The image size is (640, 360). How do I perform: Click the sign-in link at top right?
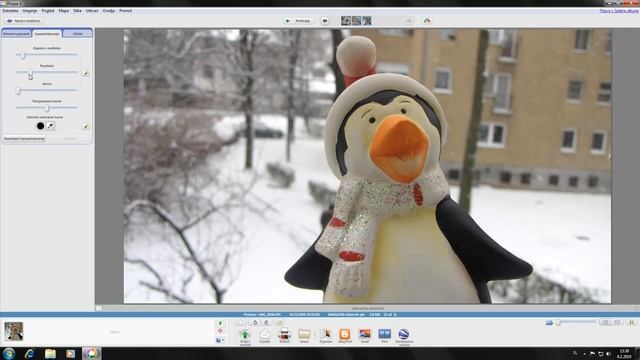[x=618, y=11]
